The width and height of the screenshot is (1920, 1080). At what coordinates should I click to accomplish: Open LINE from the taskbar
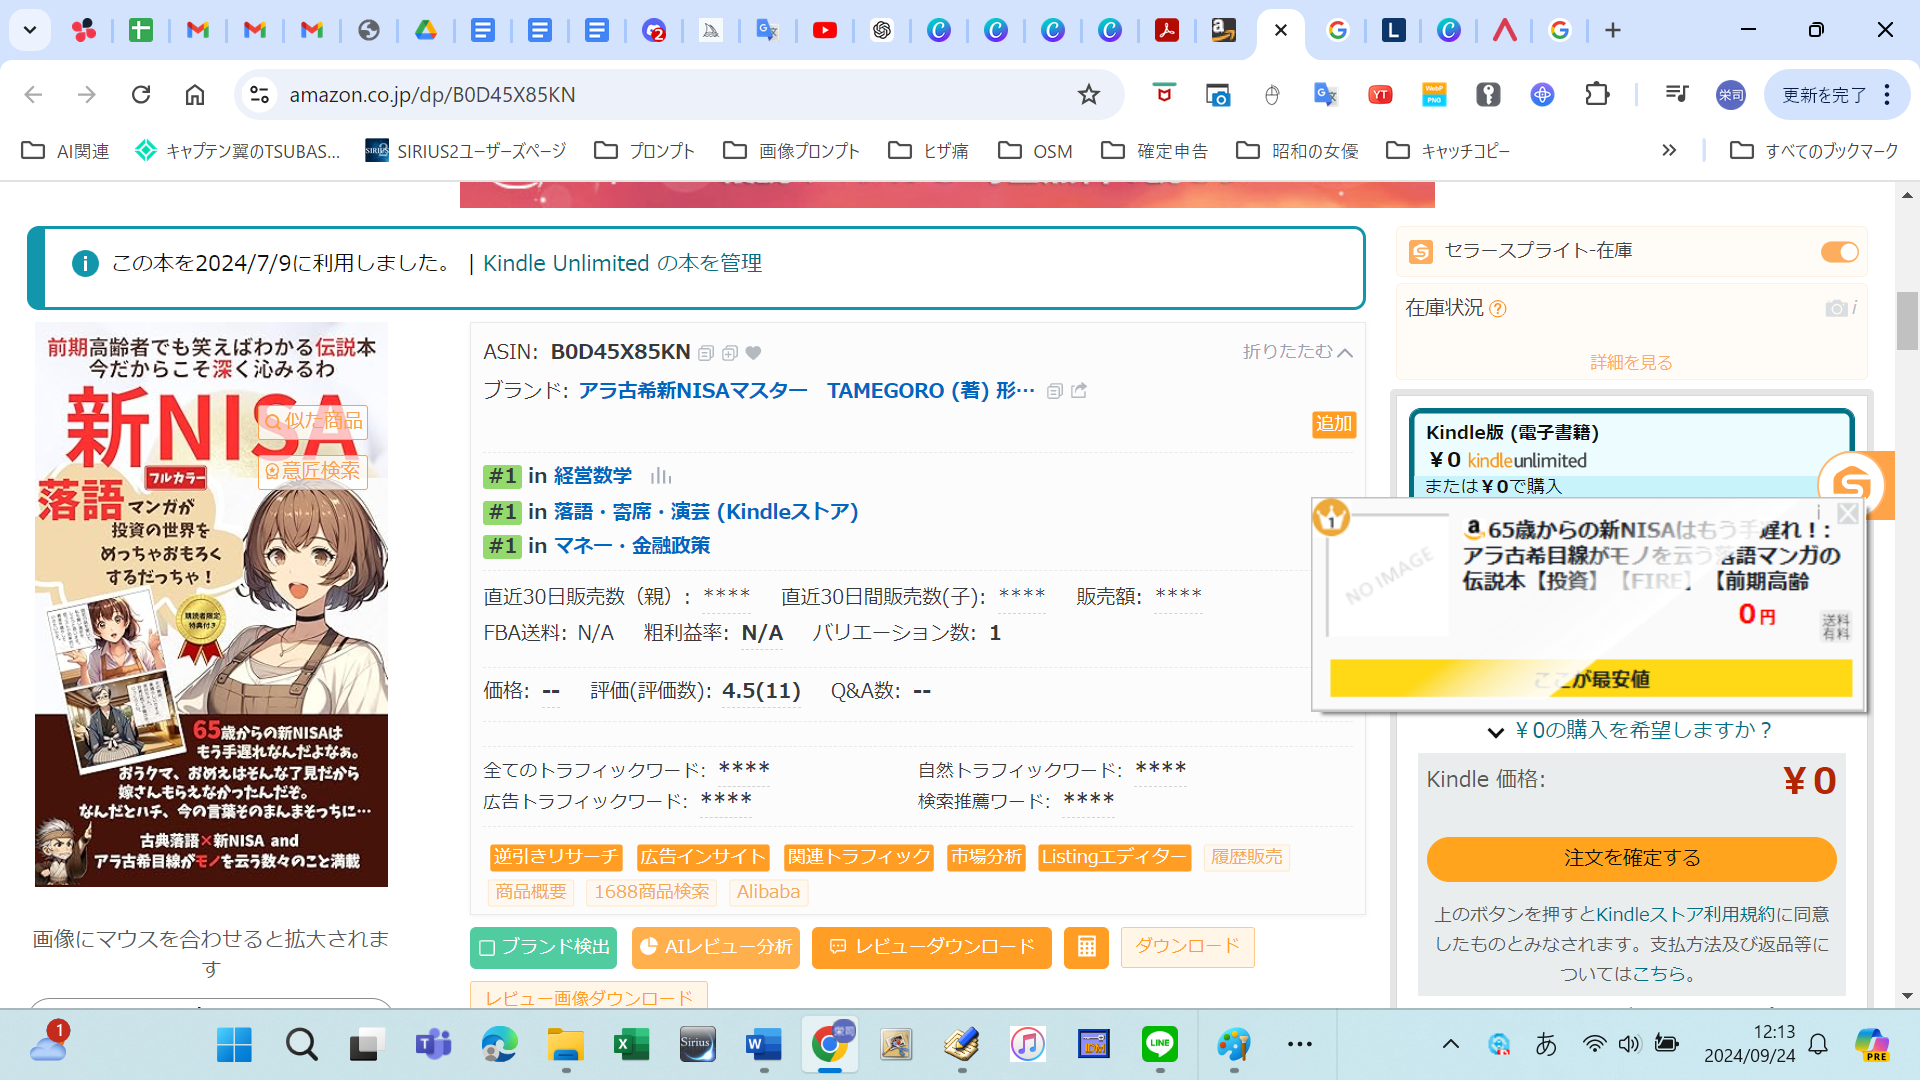click(1160, 1045)
